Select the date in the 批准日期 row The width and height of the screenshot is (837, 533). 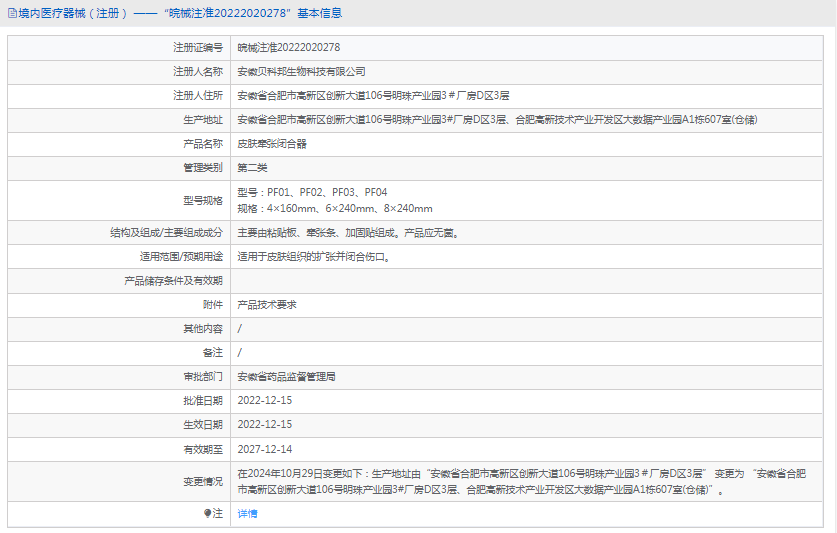pyautogui.click(x=265, y=401)
